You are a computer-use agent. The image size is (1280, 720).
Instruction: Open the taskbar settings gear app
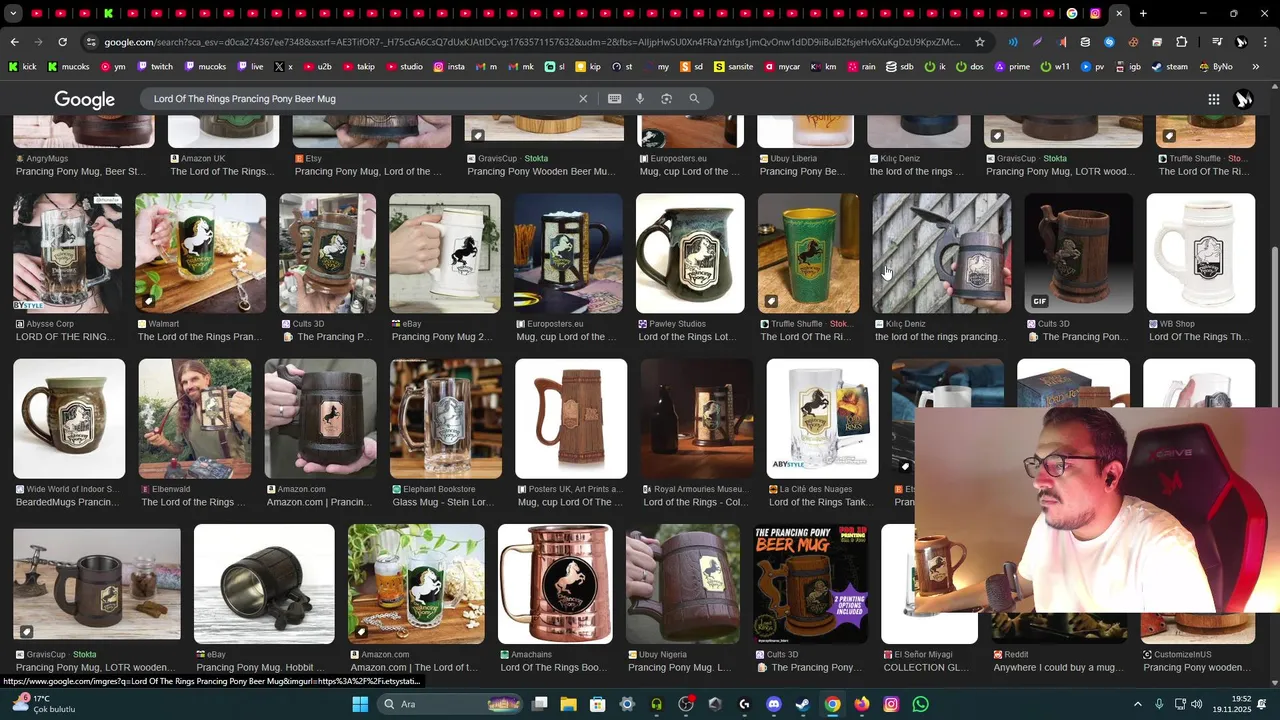point(627,704)
